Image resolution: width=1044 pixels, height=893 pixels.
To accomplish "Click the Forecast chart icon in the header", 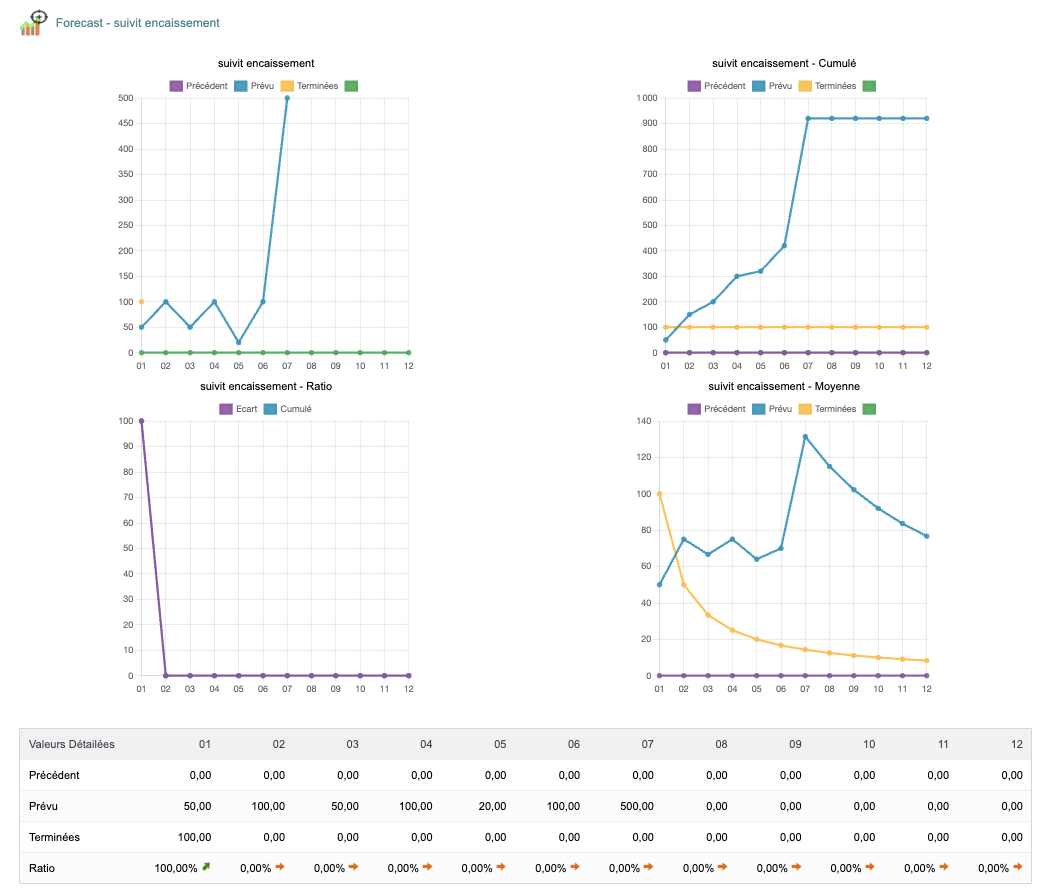I will [33, 22].
